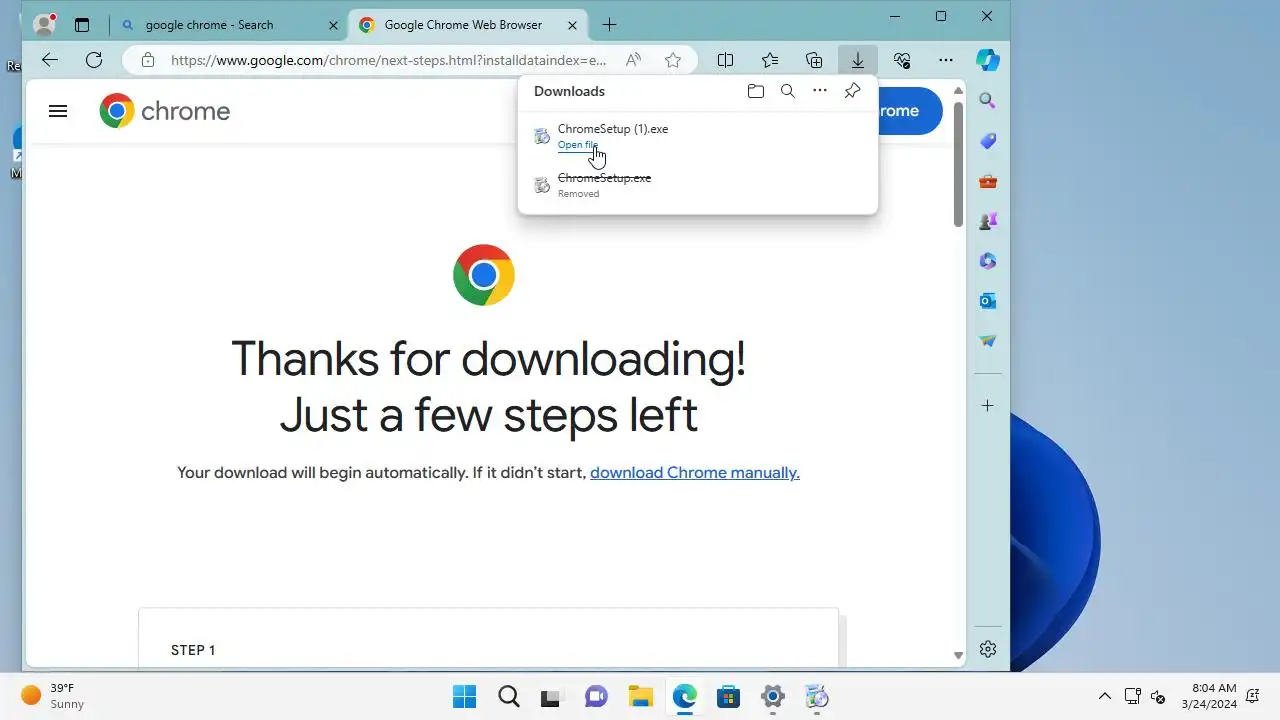Click Microsoft Edge taskbar icon

point(684,696)
